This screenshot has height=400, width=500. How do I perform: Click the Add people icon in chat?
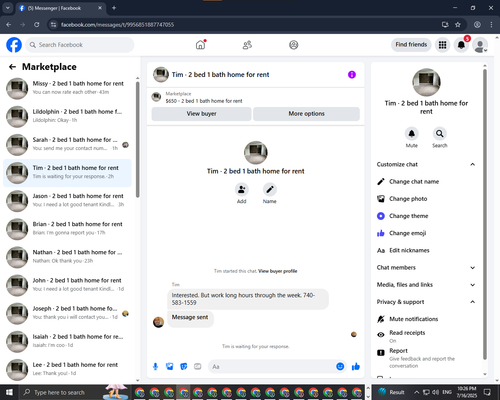click(x=241, y=189)
